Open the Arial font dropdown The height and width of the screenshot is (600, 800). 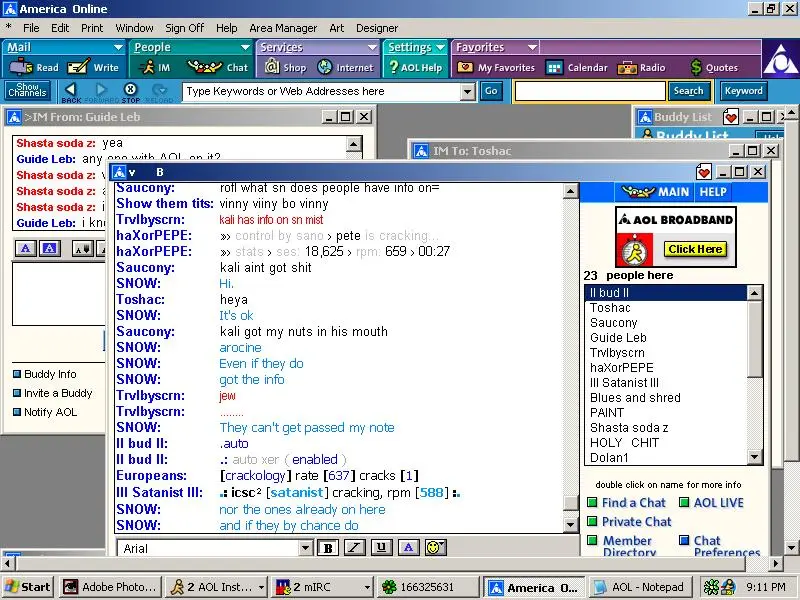(x=305, y=548)
